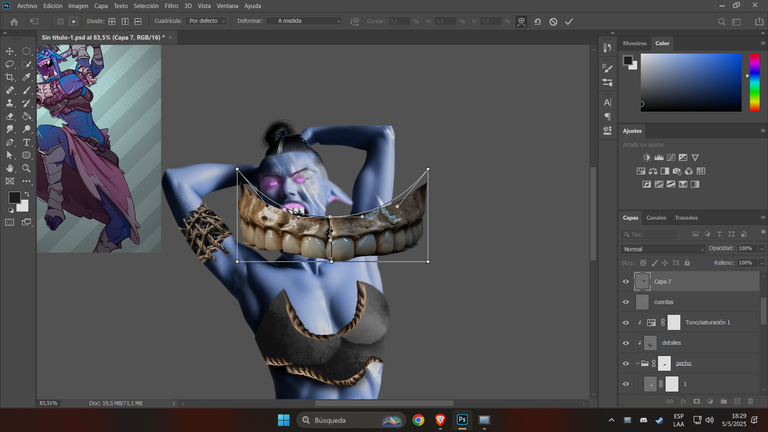Open foreground color in toolbox
The image size is (768, 432).
point(14,197)
